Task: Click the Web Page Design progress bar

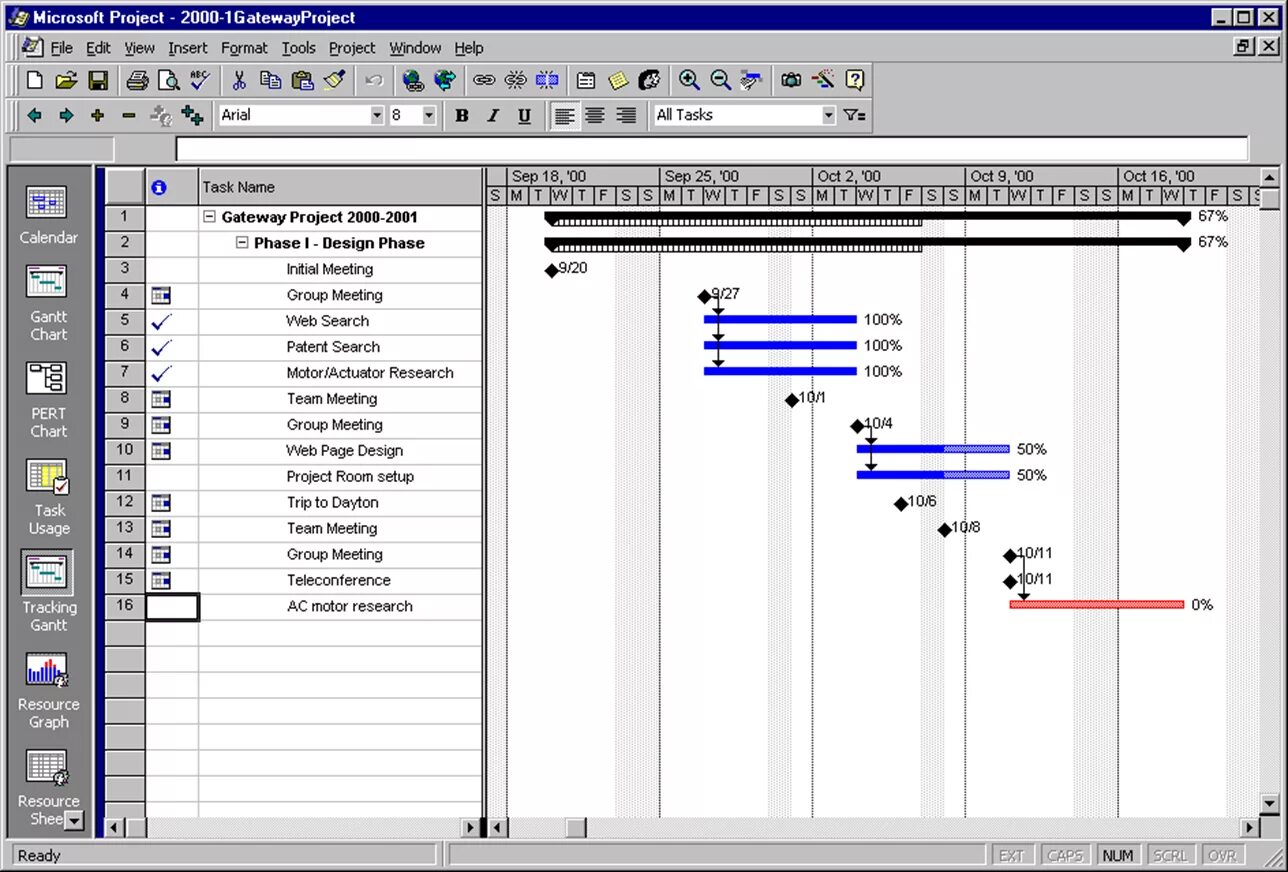Action: (933, 449)
